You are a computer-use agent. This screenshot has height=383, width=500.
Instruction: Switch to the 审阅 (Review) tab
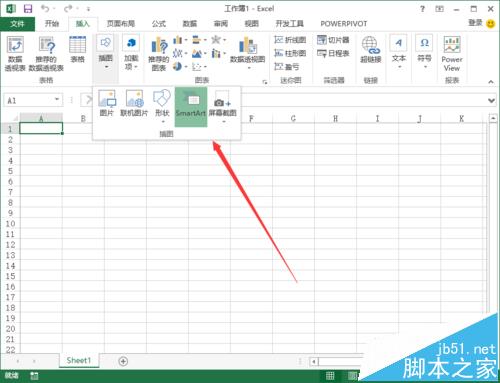(x=221, y=24)
